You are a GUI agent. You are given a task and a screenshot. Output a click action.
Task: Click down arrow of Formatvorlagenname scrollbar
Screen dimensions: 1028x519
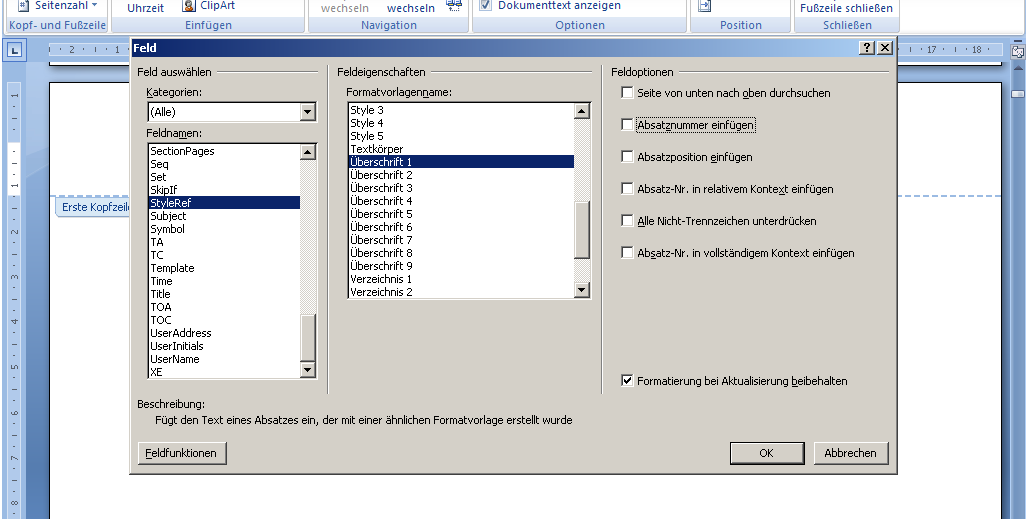pyautogui.click(x=582, y=290)
